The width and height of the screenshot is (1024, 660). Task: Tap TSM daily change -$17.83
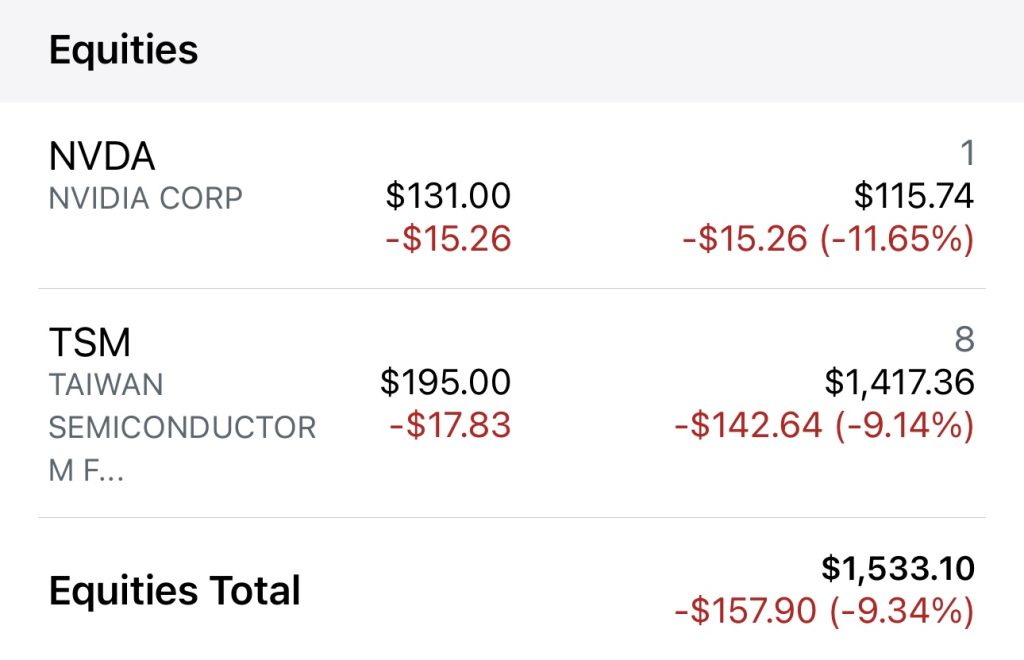point(450,425)
